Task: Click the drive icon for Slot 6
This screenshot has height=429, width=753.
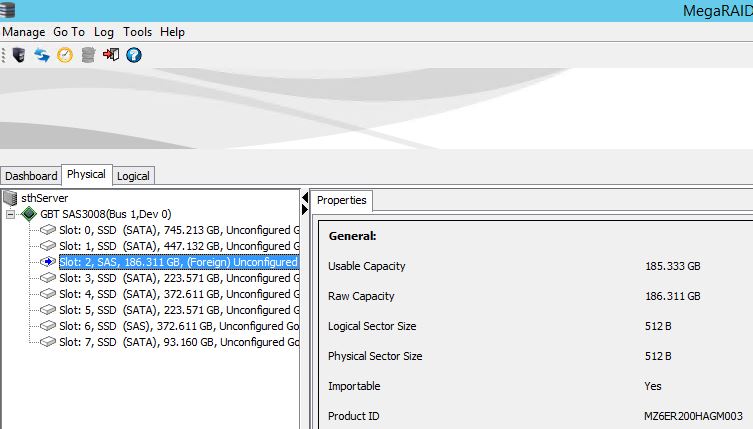Action: point(48,326)
